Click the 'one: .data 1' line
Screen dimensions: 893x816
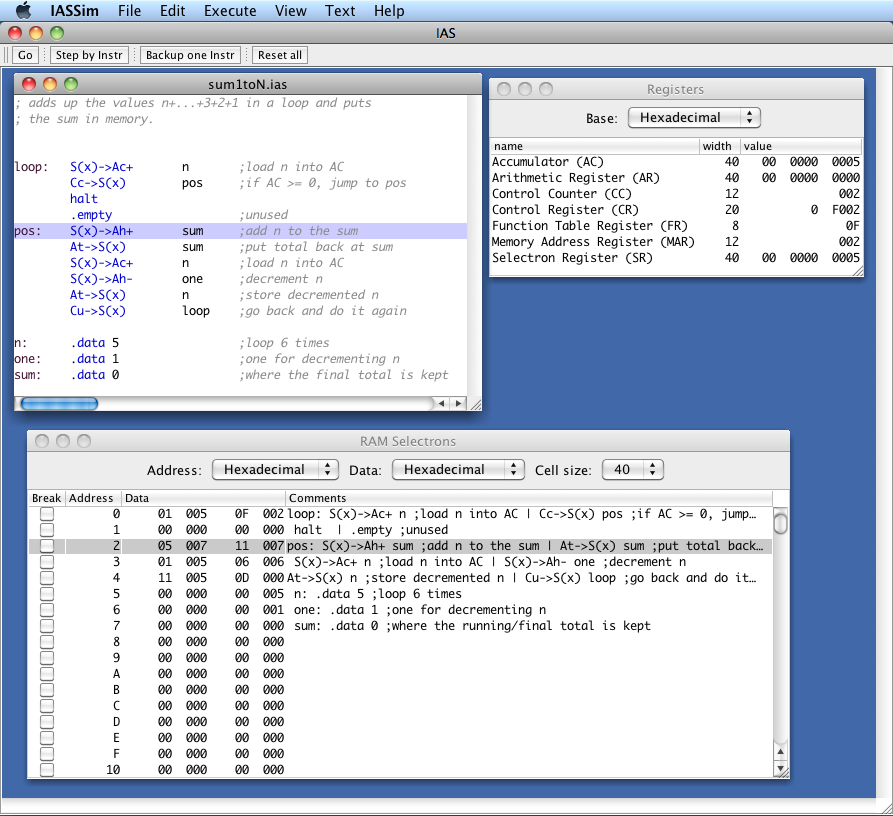tap(241, 359)
